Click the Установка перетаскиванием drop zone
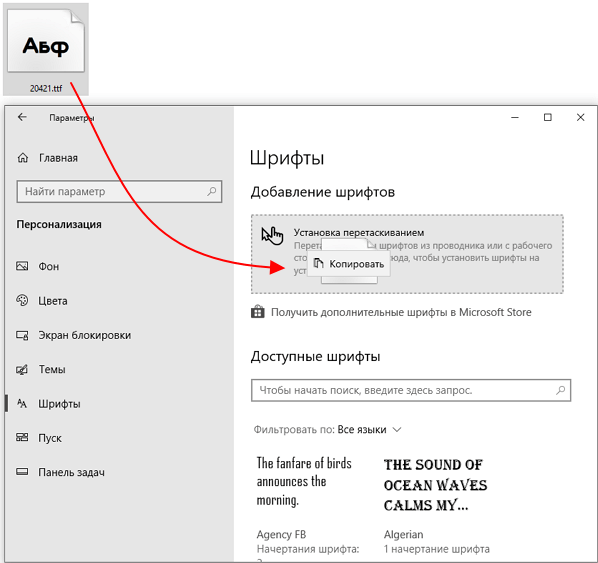 coord(407,254)
